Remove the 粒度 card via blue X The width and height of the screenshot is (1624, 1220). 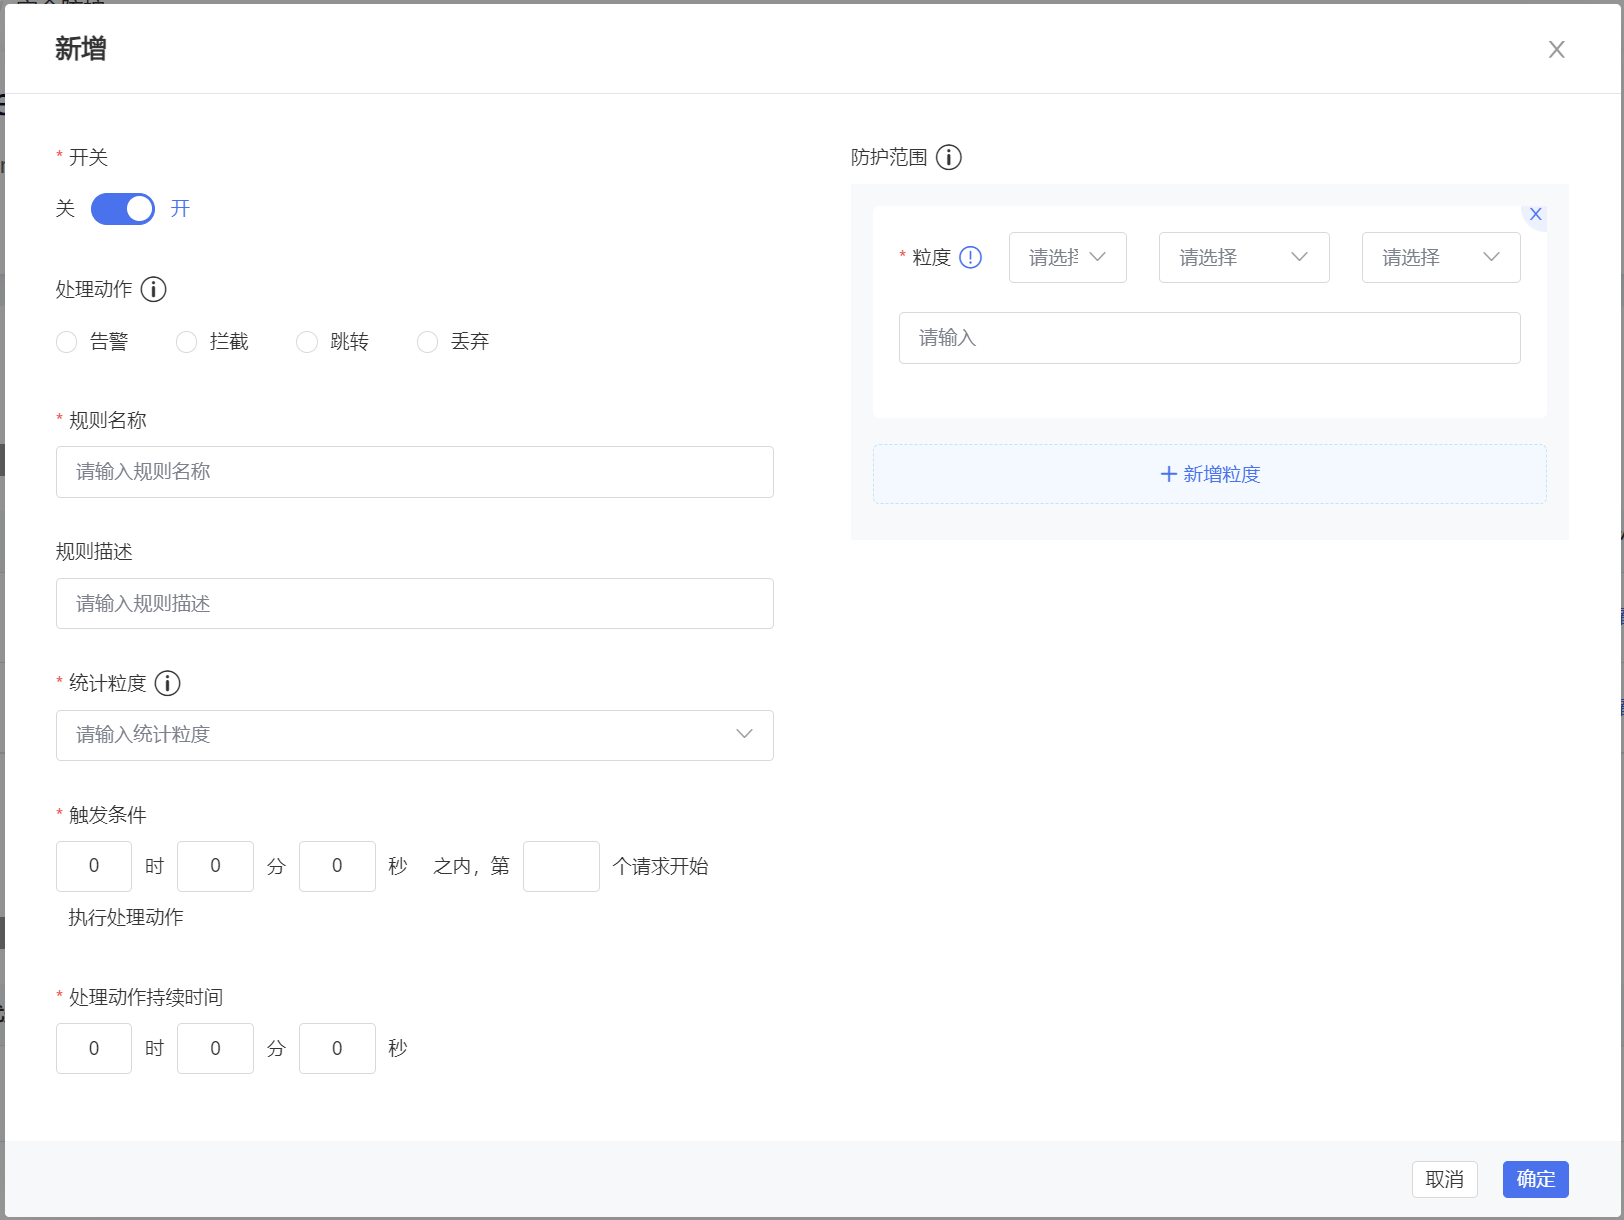click(1535, 214)
